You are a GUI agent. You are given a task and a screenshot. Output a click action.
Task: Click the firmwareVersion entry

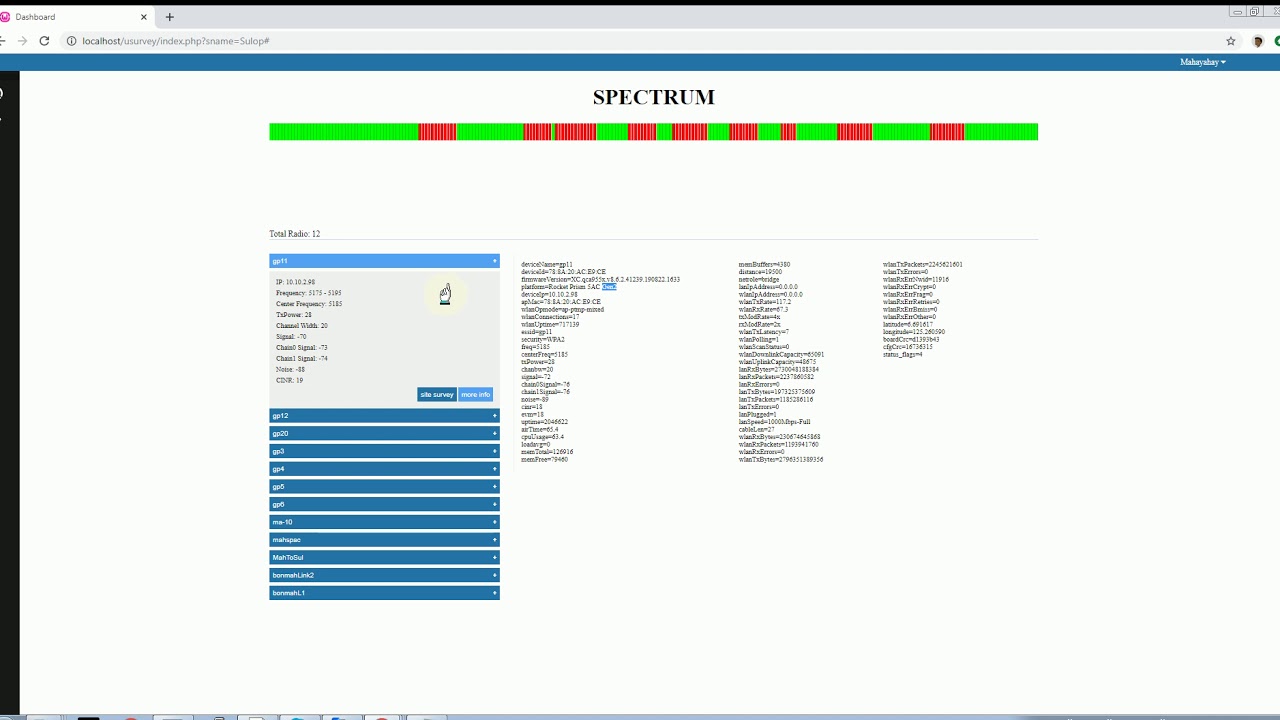pos(600,280)
